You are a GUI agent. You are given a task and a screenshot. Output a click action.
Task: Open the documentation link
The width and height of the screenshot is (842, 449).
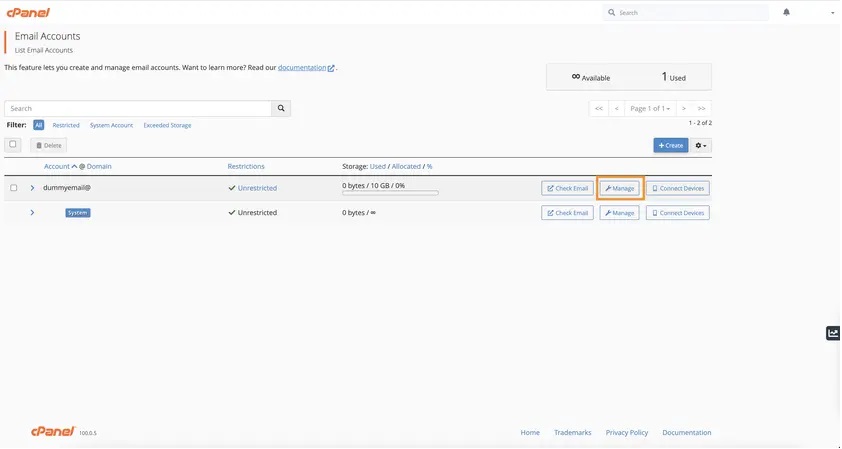(x=304, y=67)
